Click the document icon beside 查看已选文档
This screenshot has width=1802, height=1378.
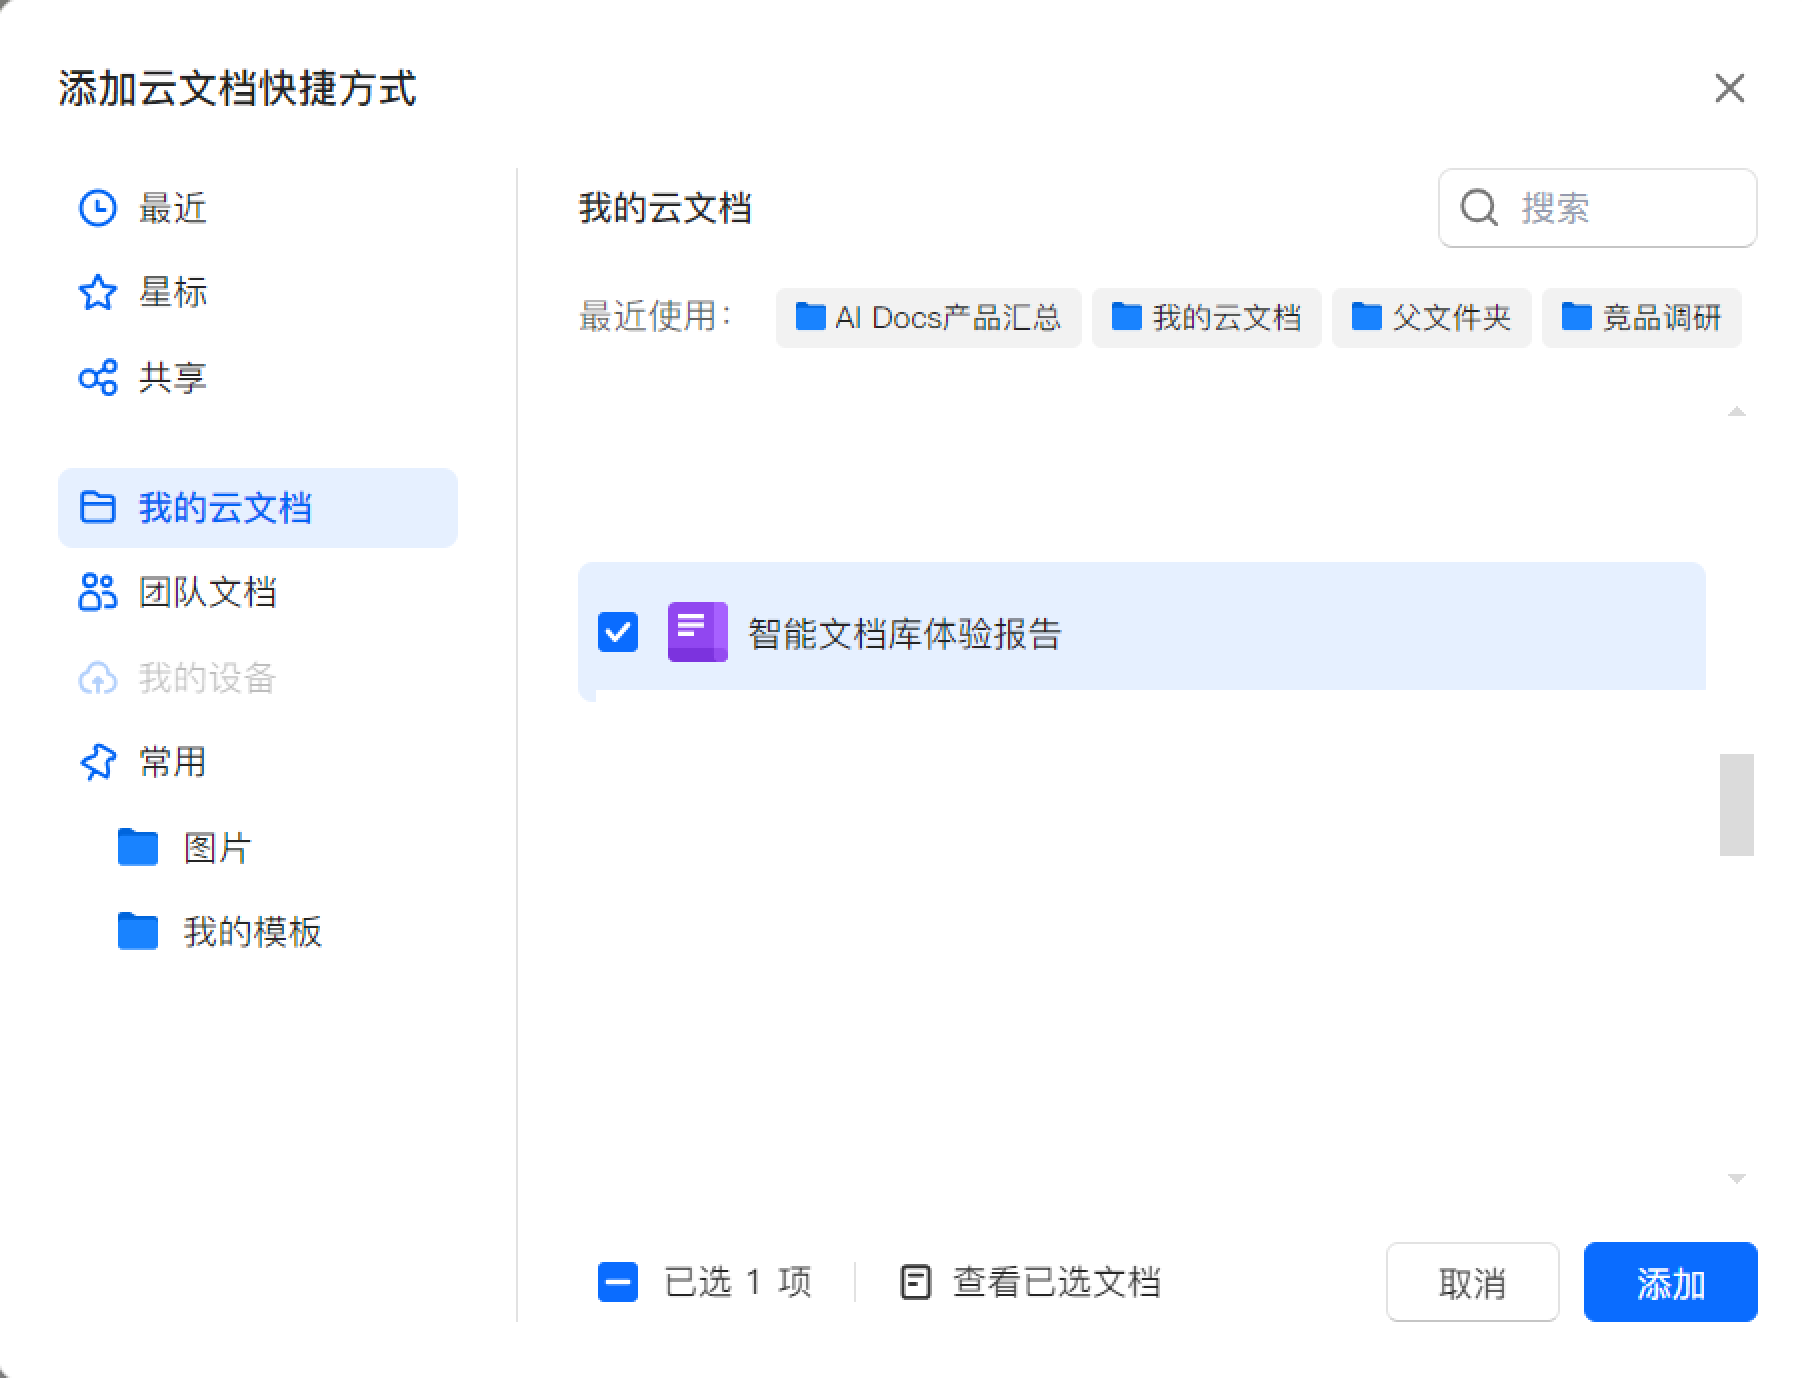point(916,1282)
